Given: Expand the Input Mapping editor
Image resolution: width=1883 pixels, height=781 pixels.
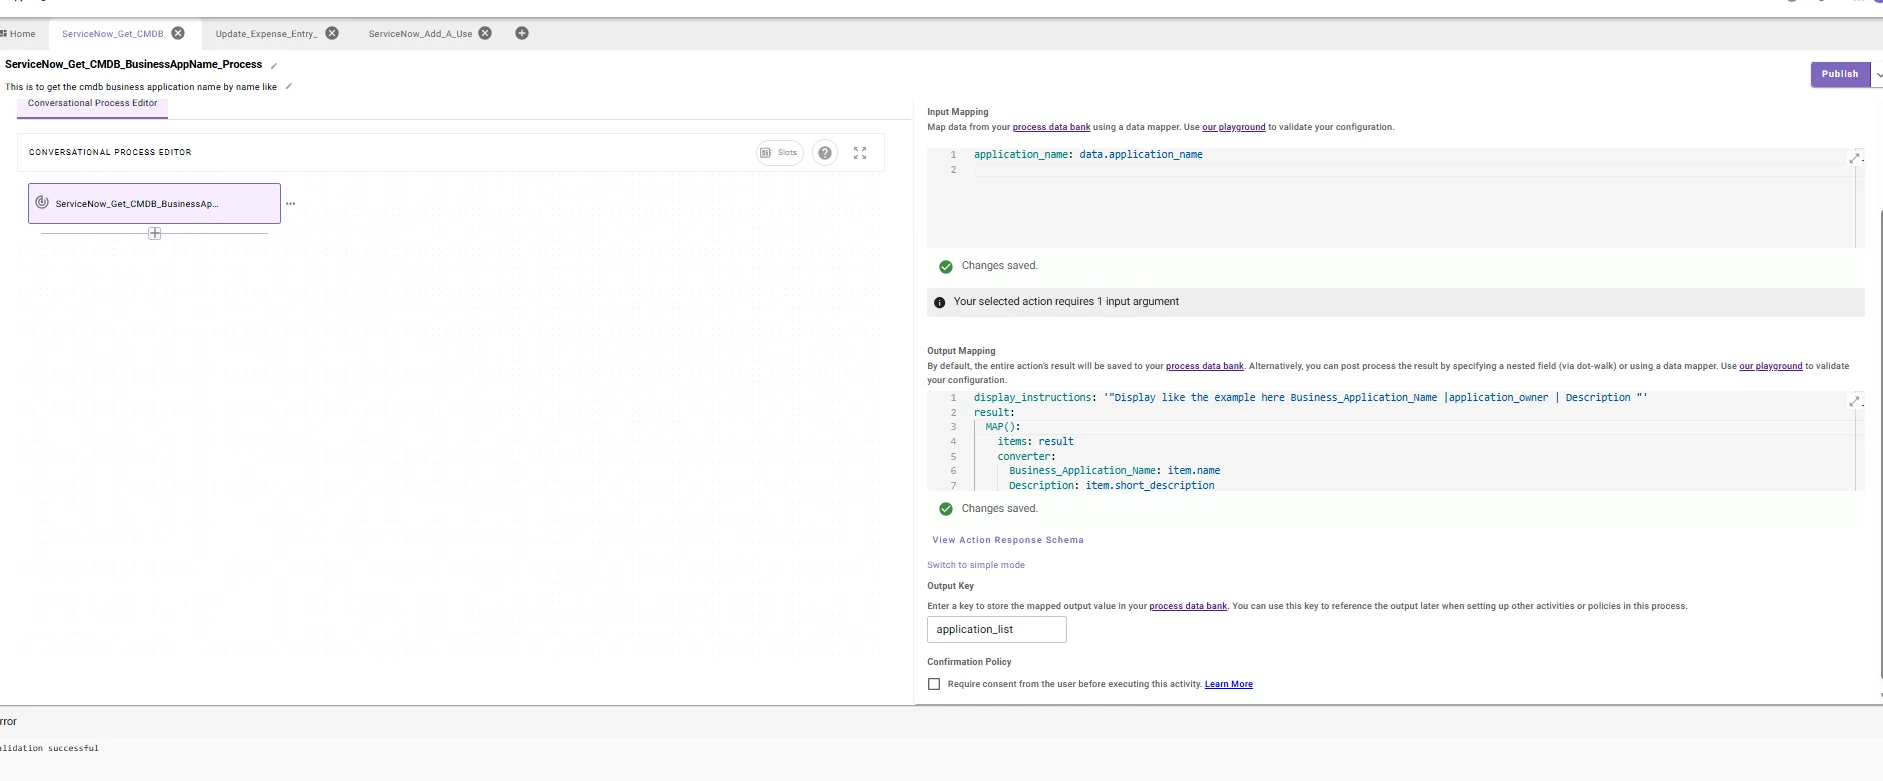Looking at the screenshot, I should [1855, 158].
